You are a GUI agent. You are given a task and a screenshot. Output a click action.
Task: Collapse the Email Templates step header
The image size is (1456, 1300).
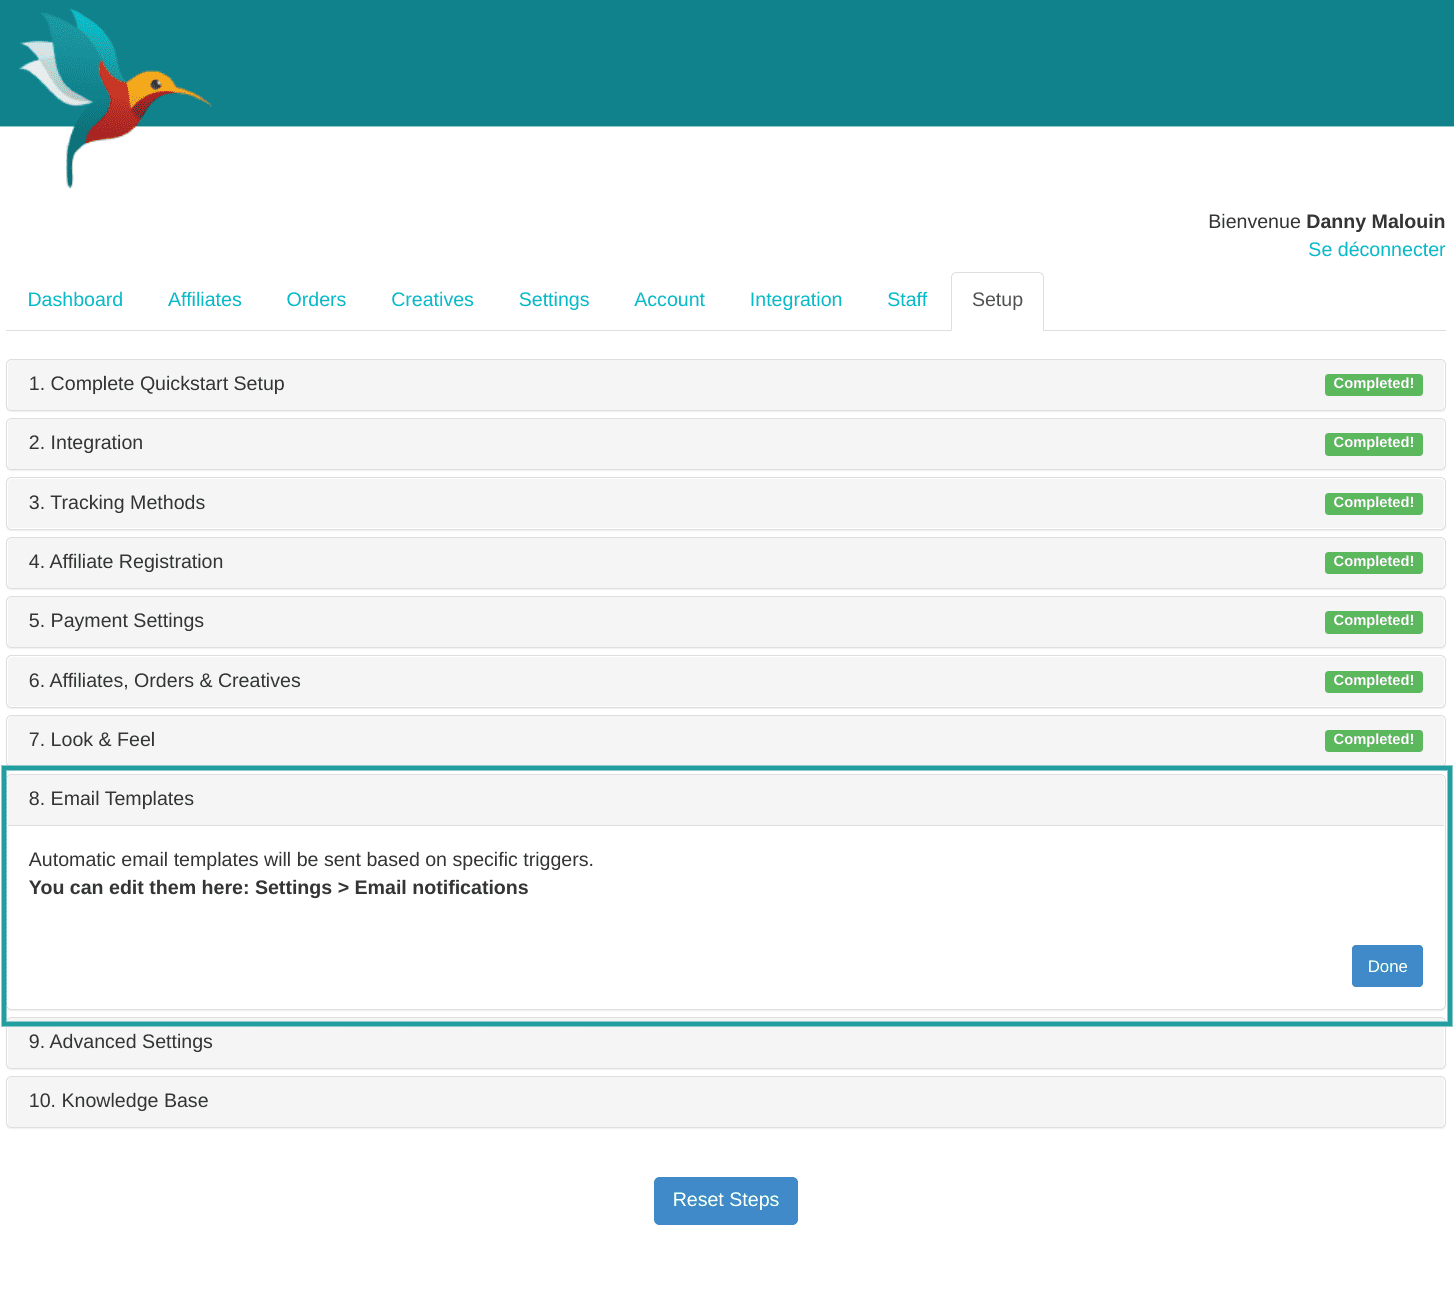[111, 799]
